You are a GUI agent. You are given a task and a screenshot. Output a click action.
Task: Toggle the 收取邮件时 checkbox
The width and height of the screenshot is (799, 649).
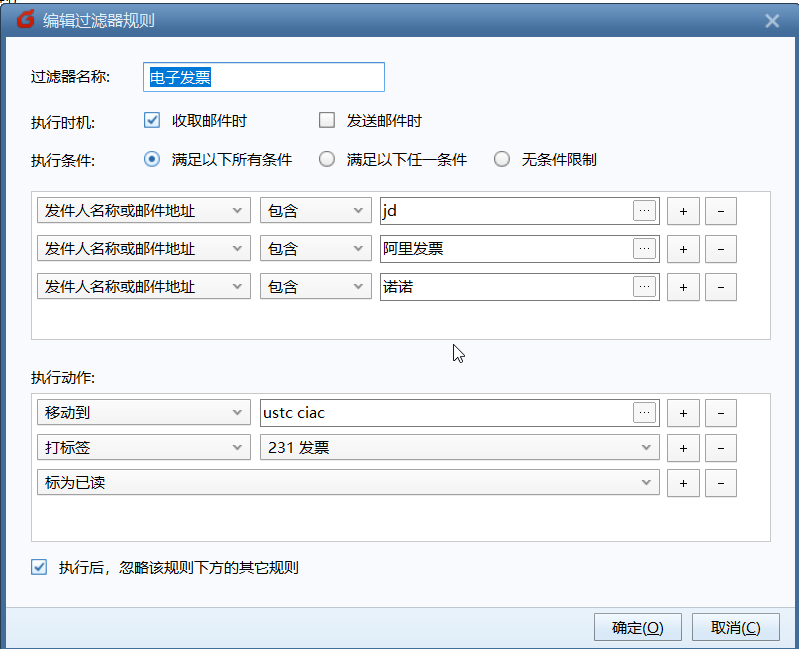[x=153, y=121]
